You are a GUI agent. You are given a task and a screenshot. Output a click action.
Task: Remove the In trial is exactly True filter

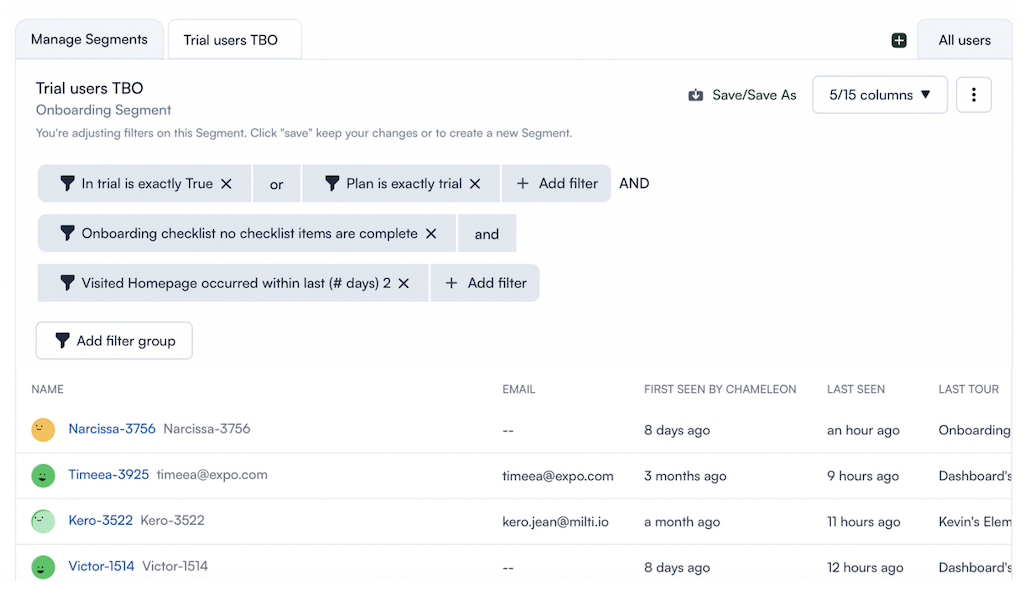coord(227,184)
